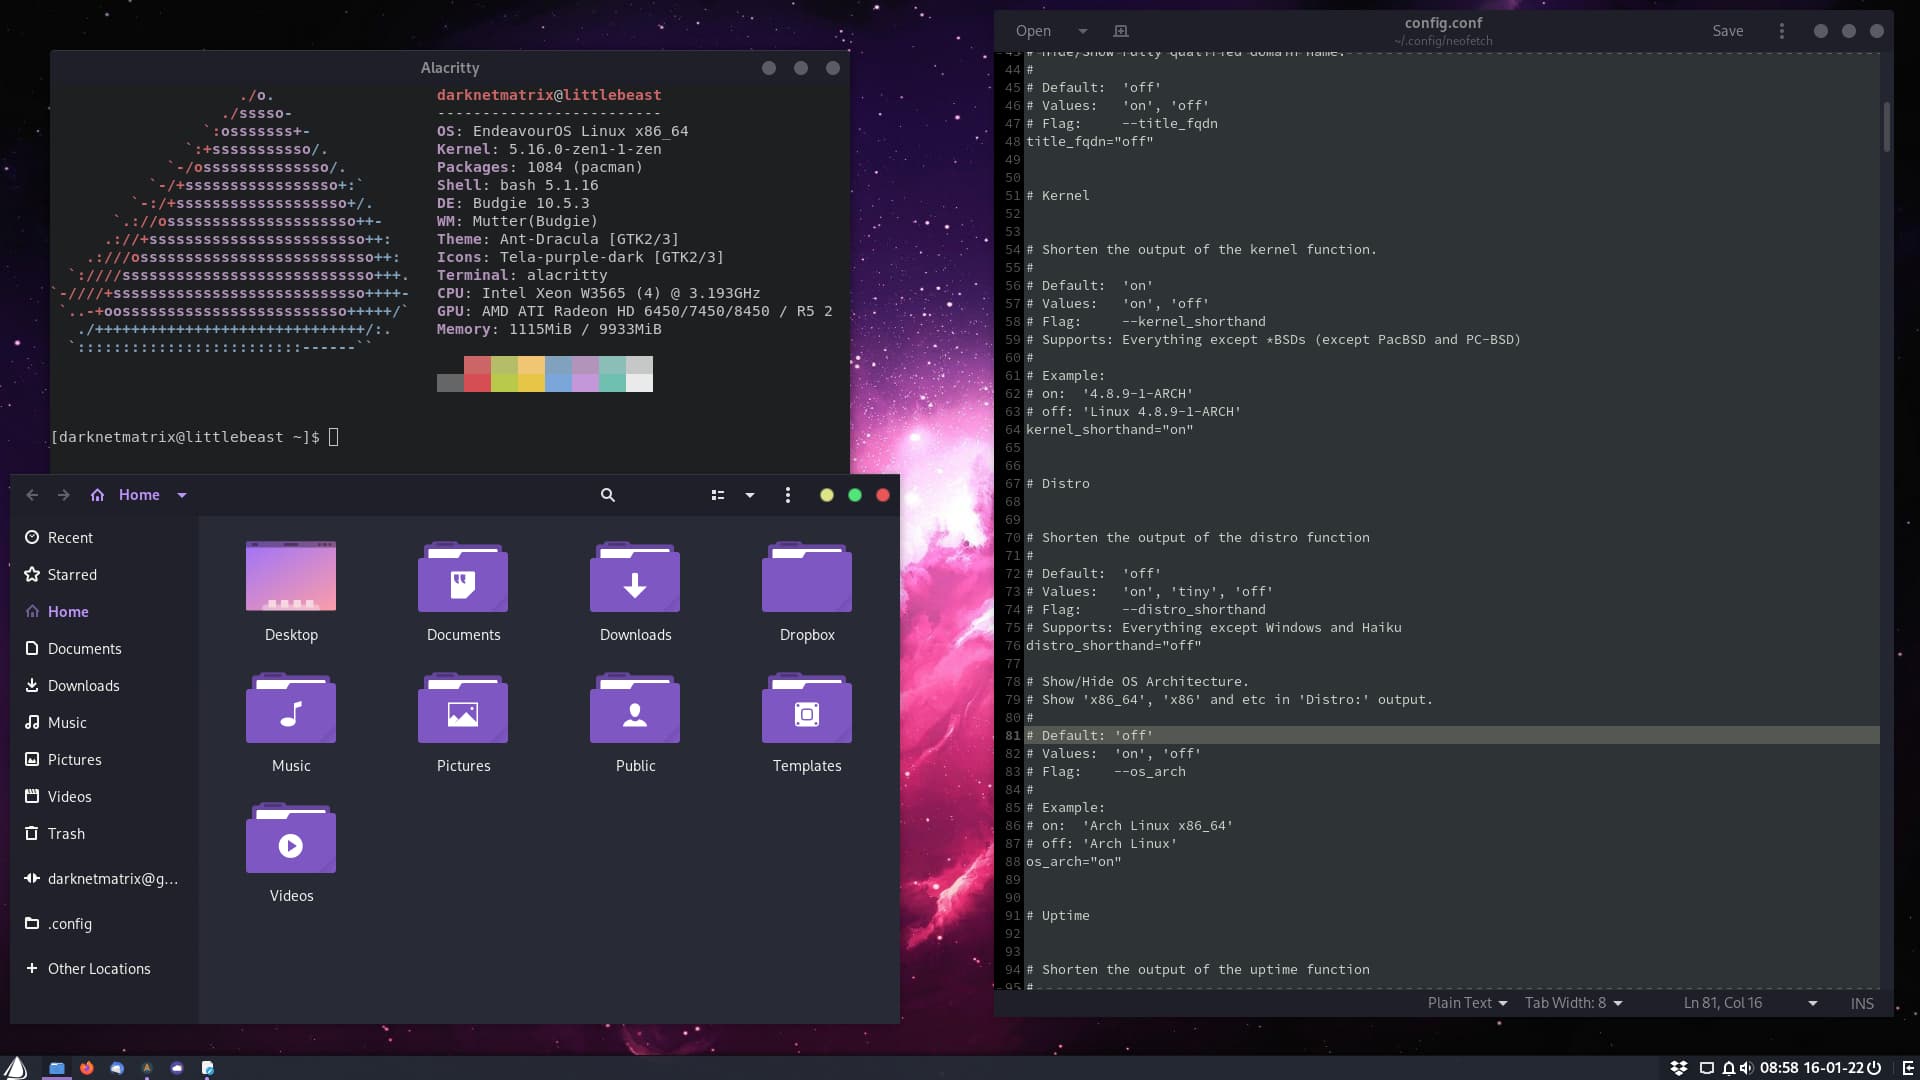
Task: Launch Firefox from the taskbar
Action: tap(87, 1068)
